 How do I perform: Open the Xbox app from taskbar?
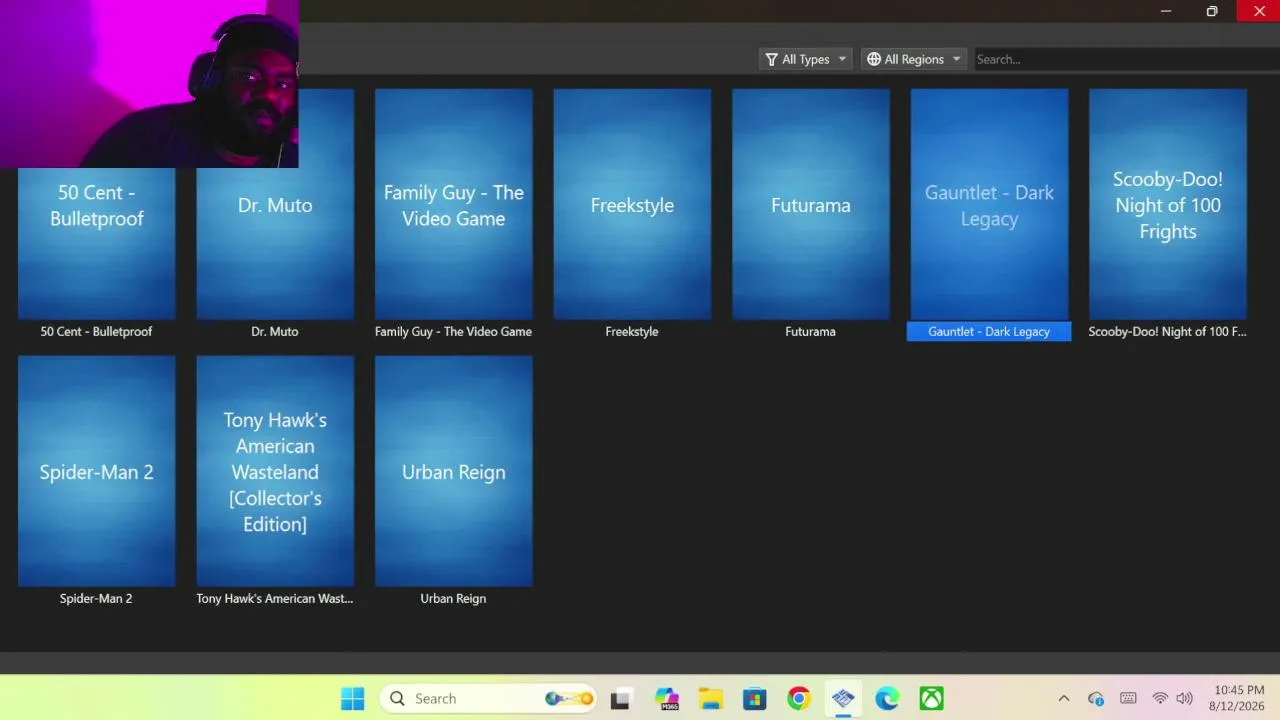pyautogui.click(x=931, y=698)
